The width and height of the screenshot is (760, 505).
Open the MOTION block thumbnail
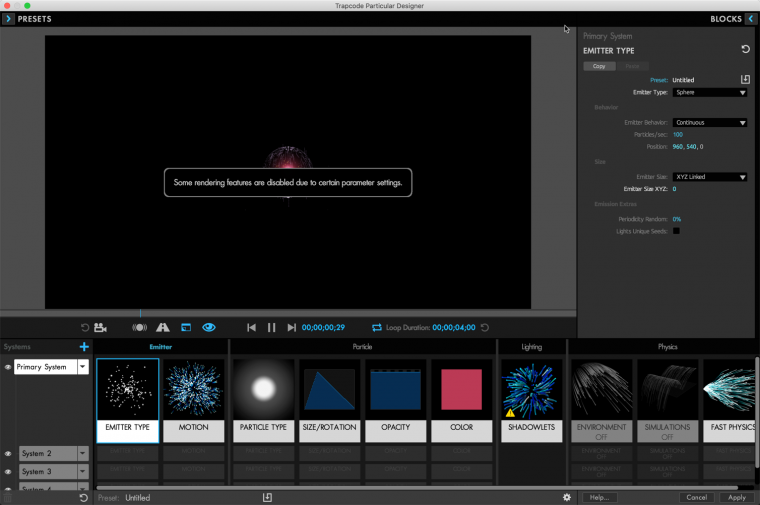pyautogui.click(x=193, y=400)
